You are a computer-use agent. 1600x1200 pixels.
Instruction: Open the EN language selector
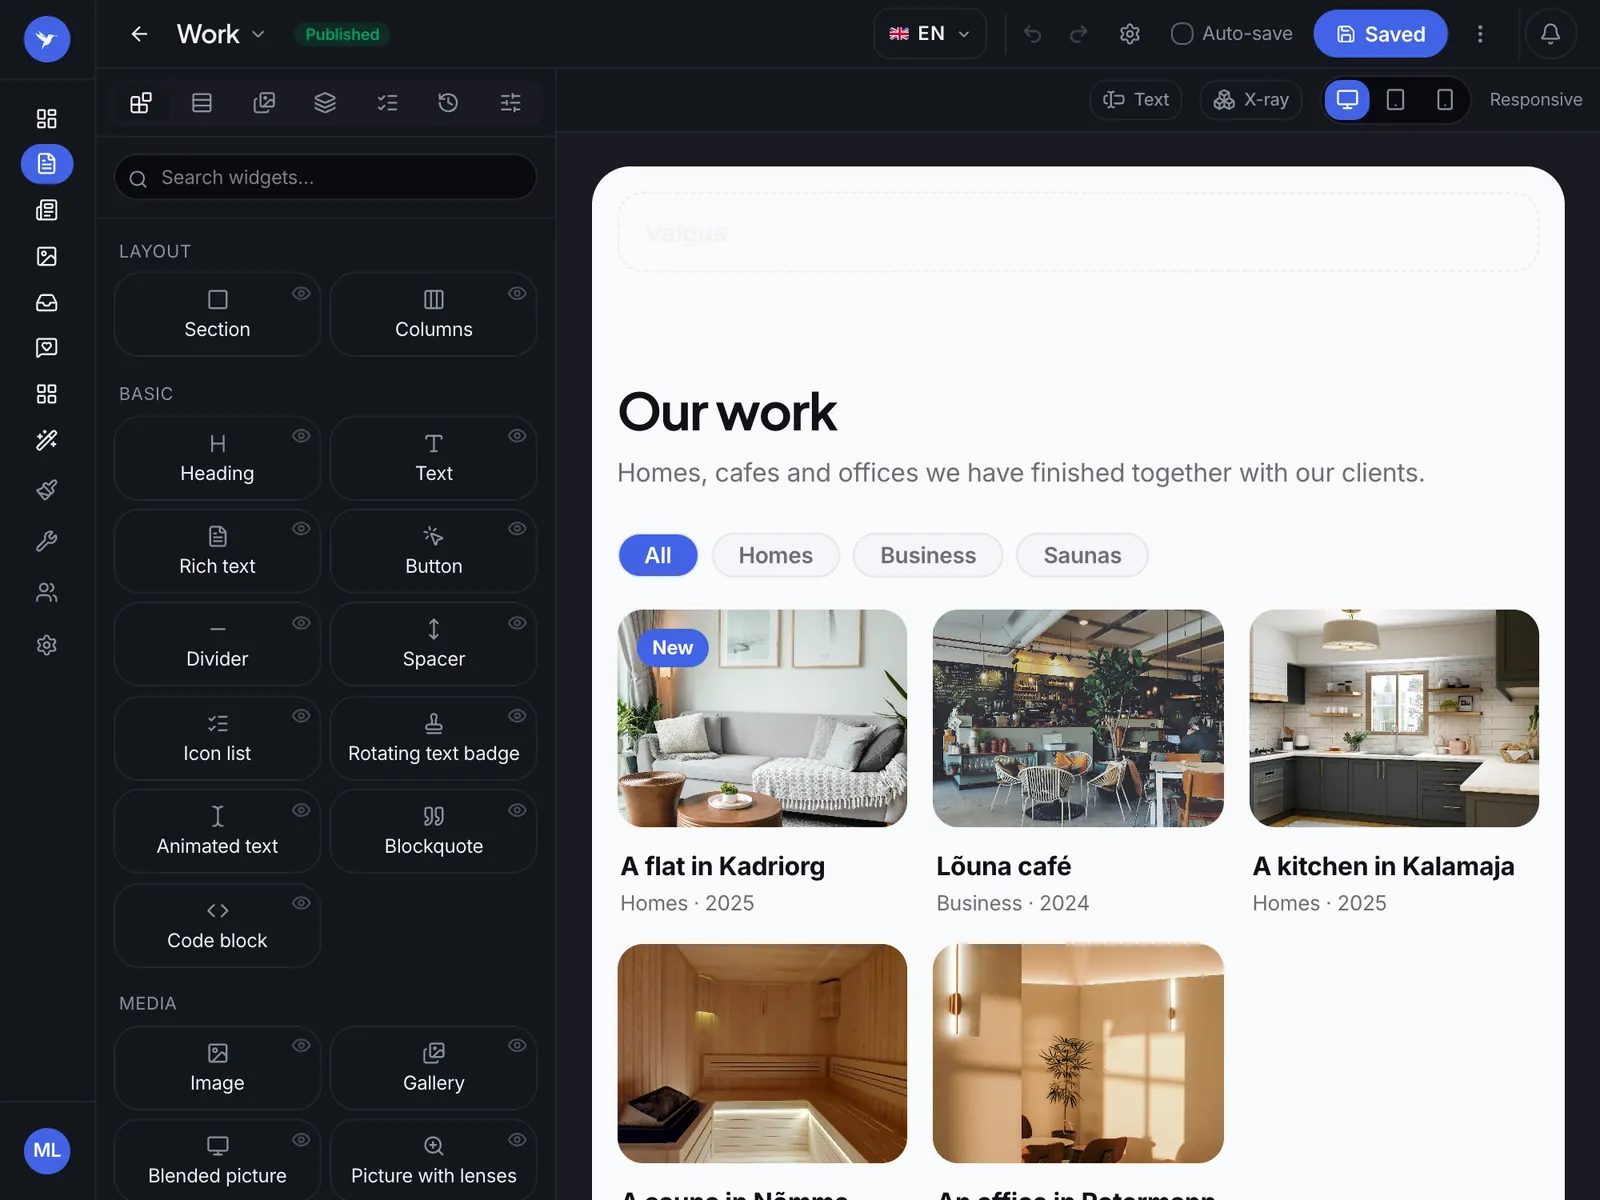pos(930,34)
